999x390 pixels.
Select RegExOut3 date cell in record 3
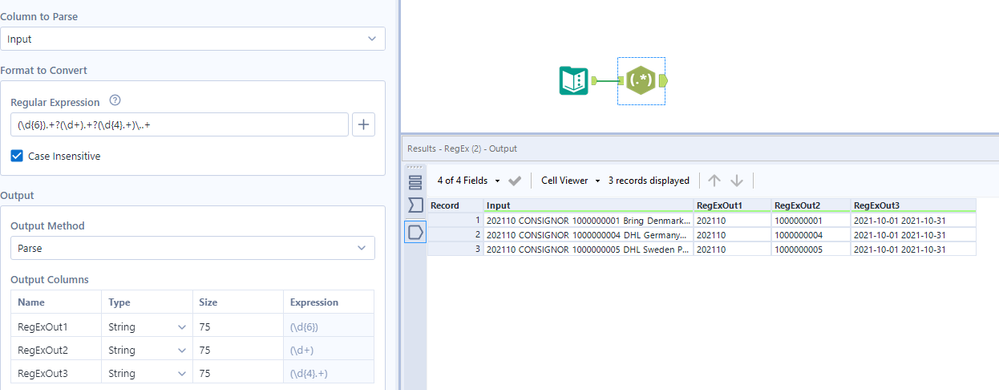tap(914, 249)
